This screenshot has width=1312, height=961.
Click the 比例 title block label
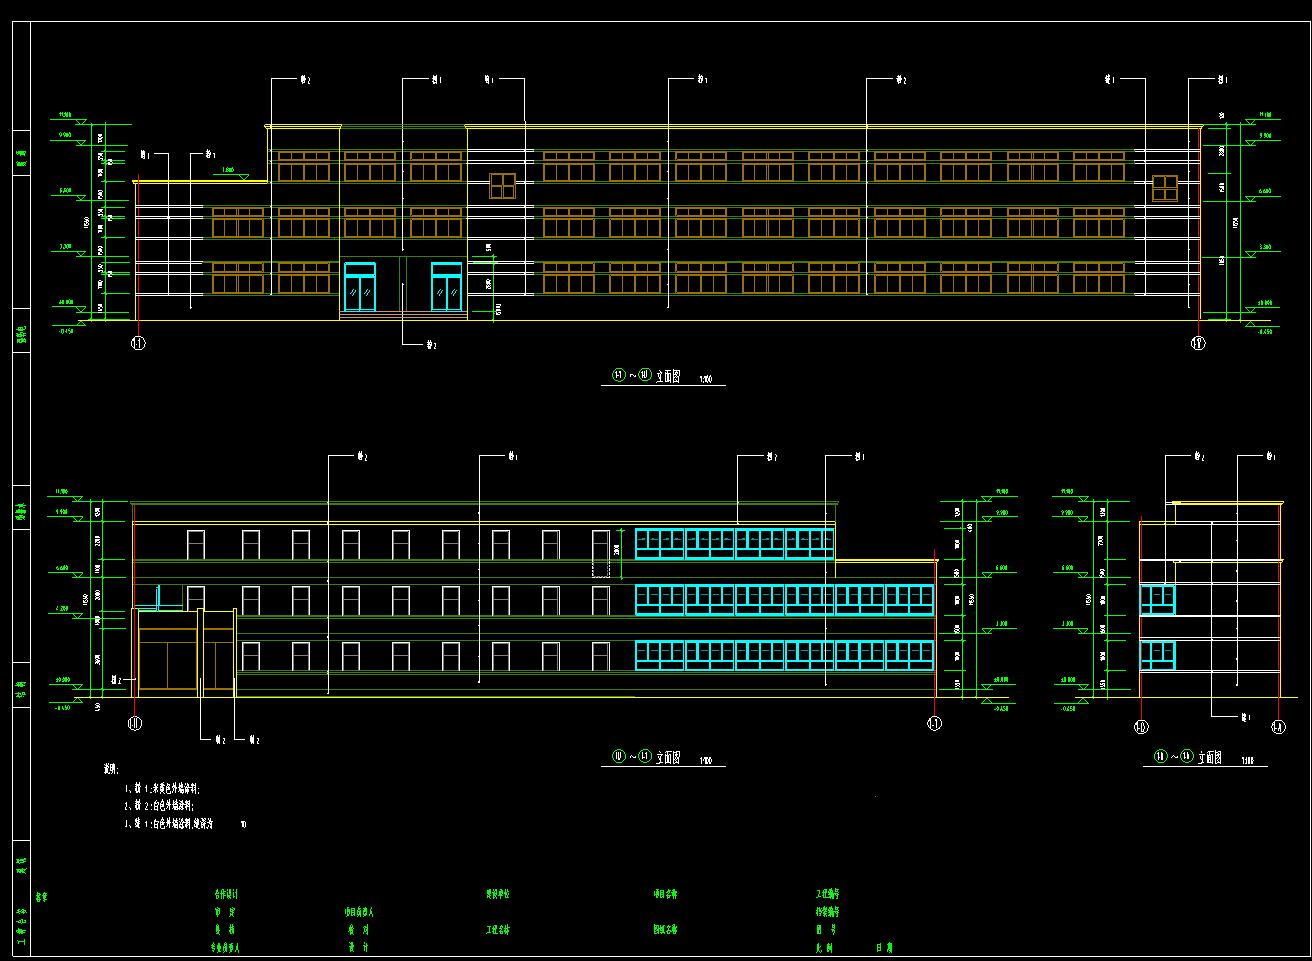[x=824, y=946]
